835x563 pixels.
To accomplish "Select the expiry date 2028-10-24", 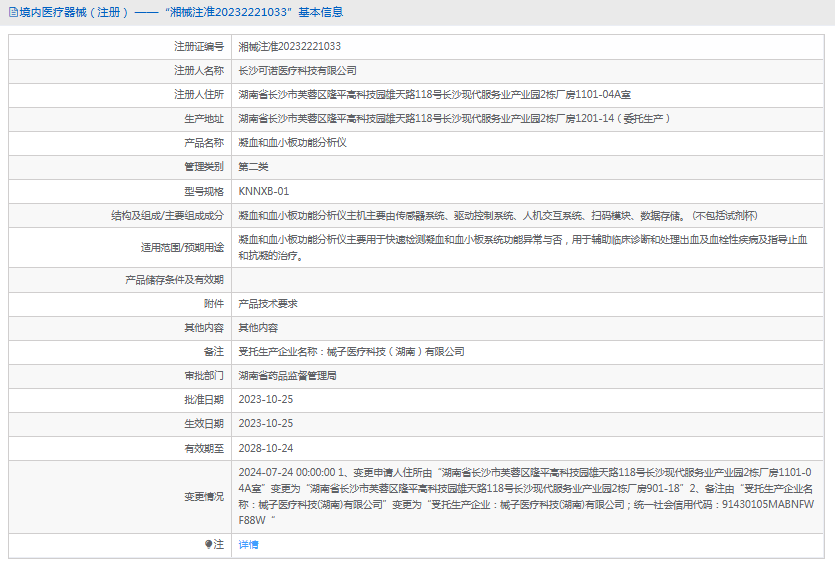I will [266, 448].
